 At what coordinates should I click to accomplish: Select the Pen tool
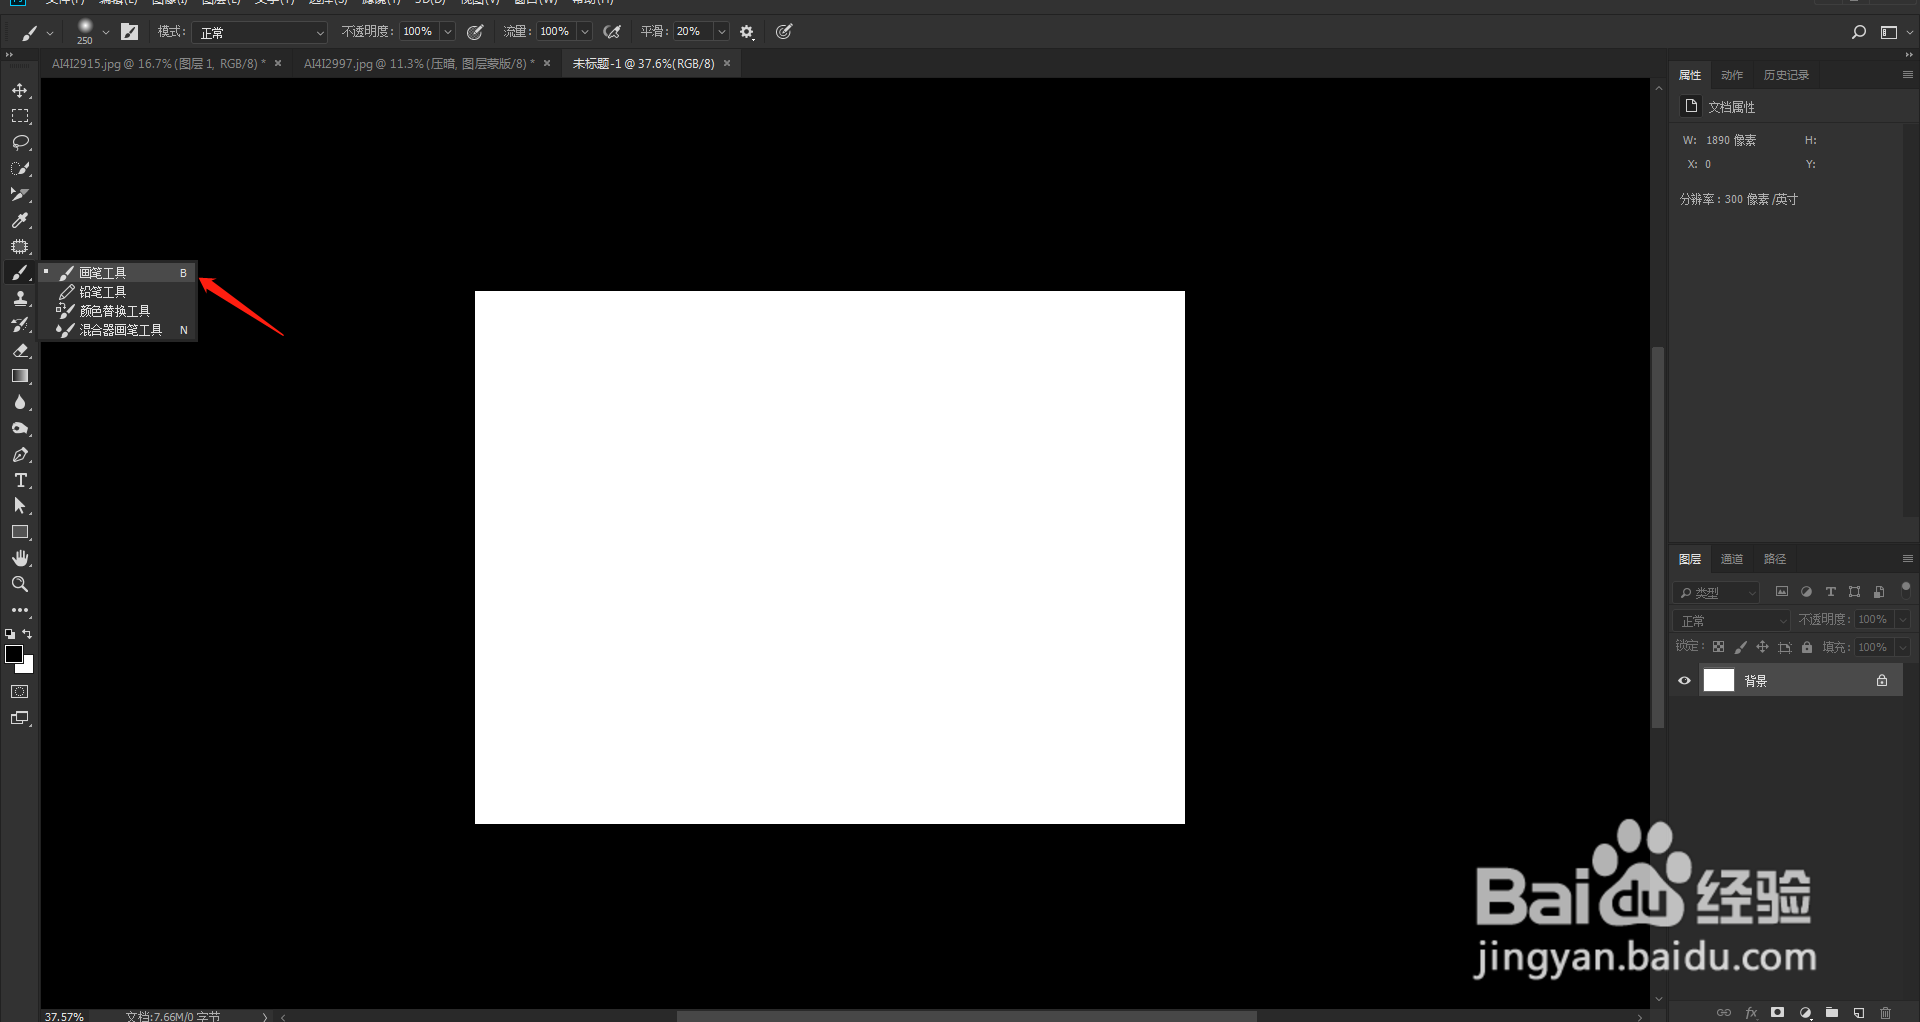pyautogui.click(x=20, y=455)
